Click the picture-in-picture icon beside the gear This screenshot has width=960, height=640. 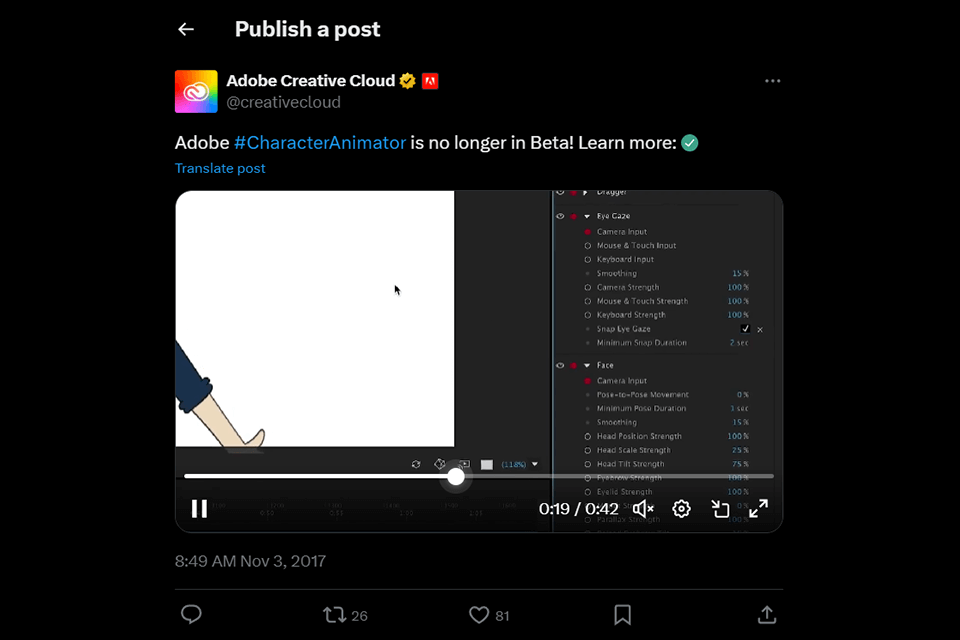point(720,509)
